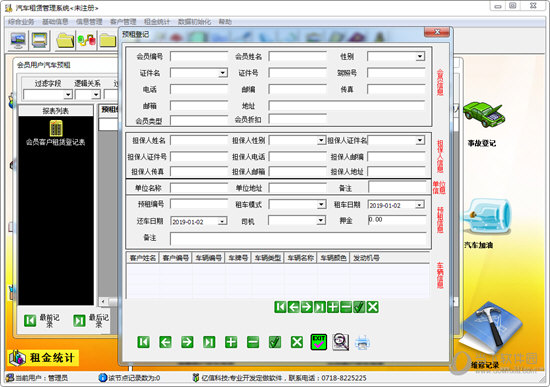550x387 pixels.
Task: Click the 会员编号 input field
Action: point(199,56)
